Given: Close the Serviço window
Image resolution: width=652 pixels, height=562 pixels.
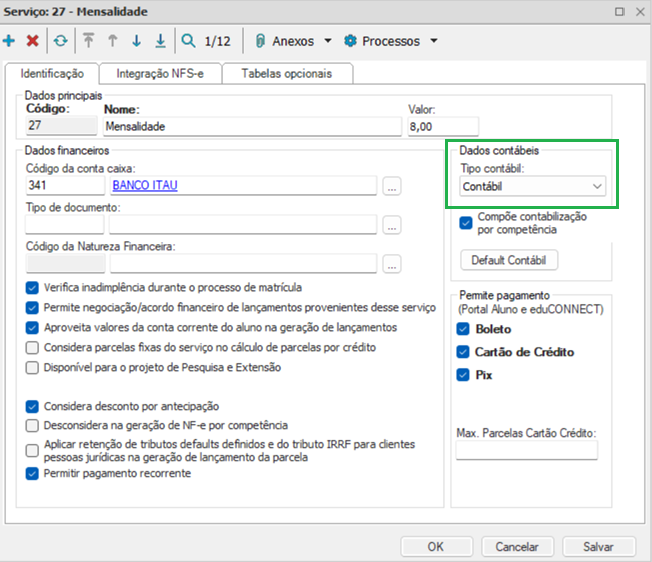Looking at the screenshot, I should pyautogui.click(x=640, y=11).
